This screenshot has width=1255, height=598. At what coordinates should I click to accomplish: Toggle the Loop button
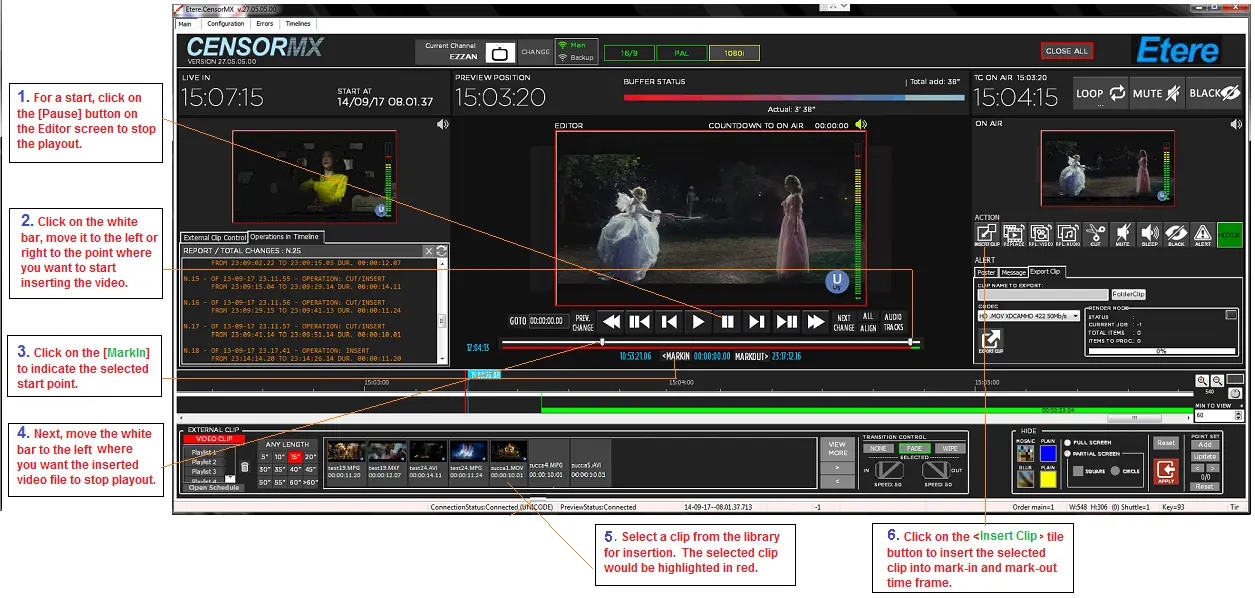point(1101,94)
